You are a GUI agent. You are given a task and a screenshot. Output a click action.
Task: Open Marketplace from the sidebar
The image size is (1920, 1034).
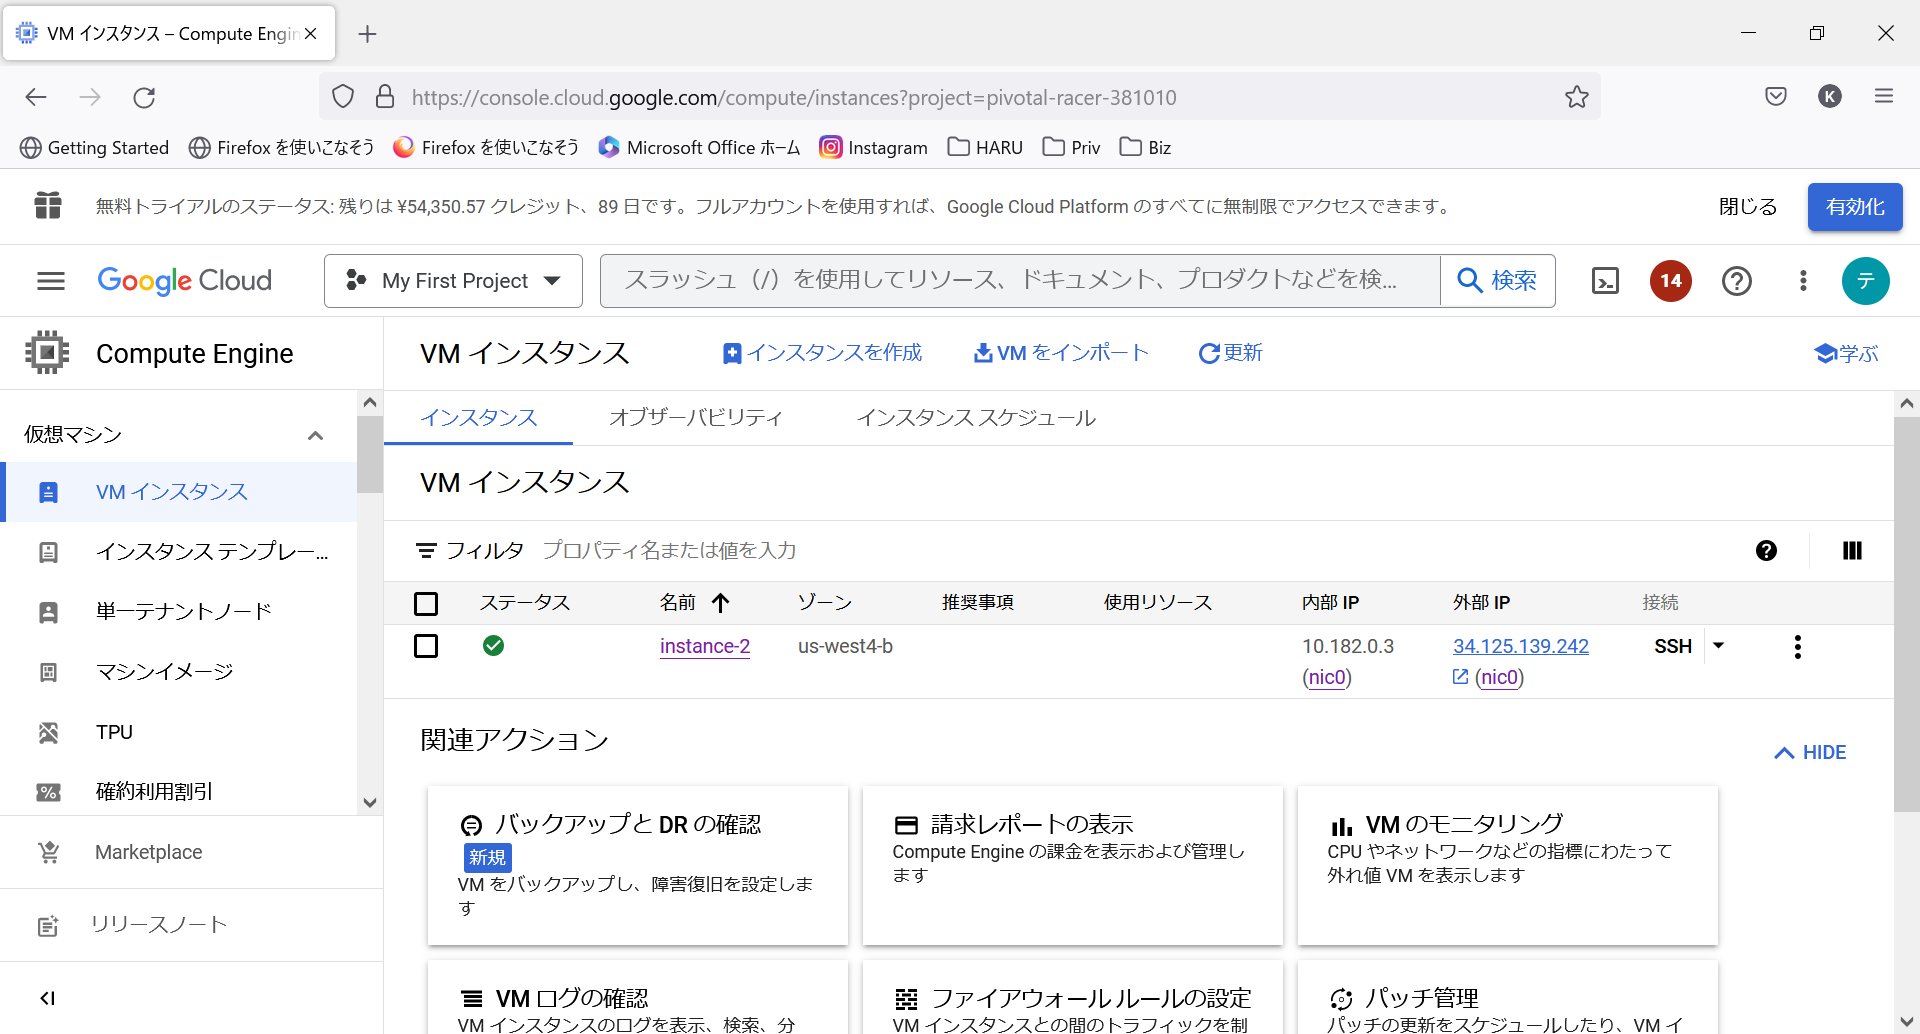pos(148,852)
